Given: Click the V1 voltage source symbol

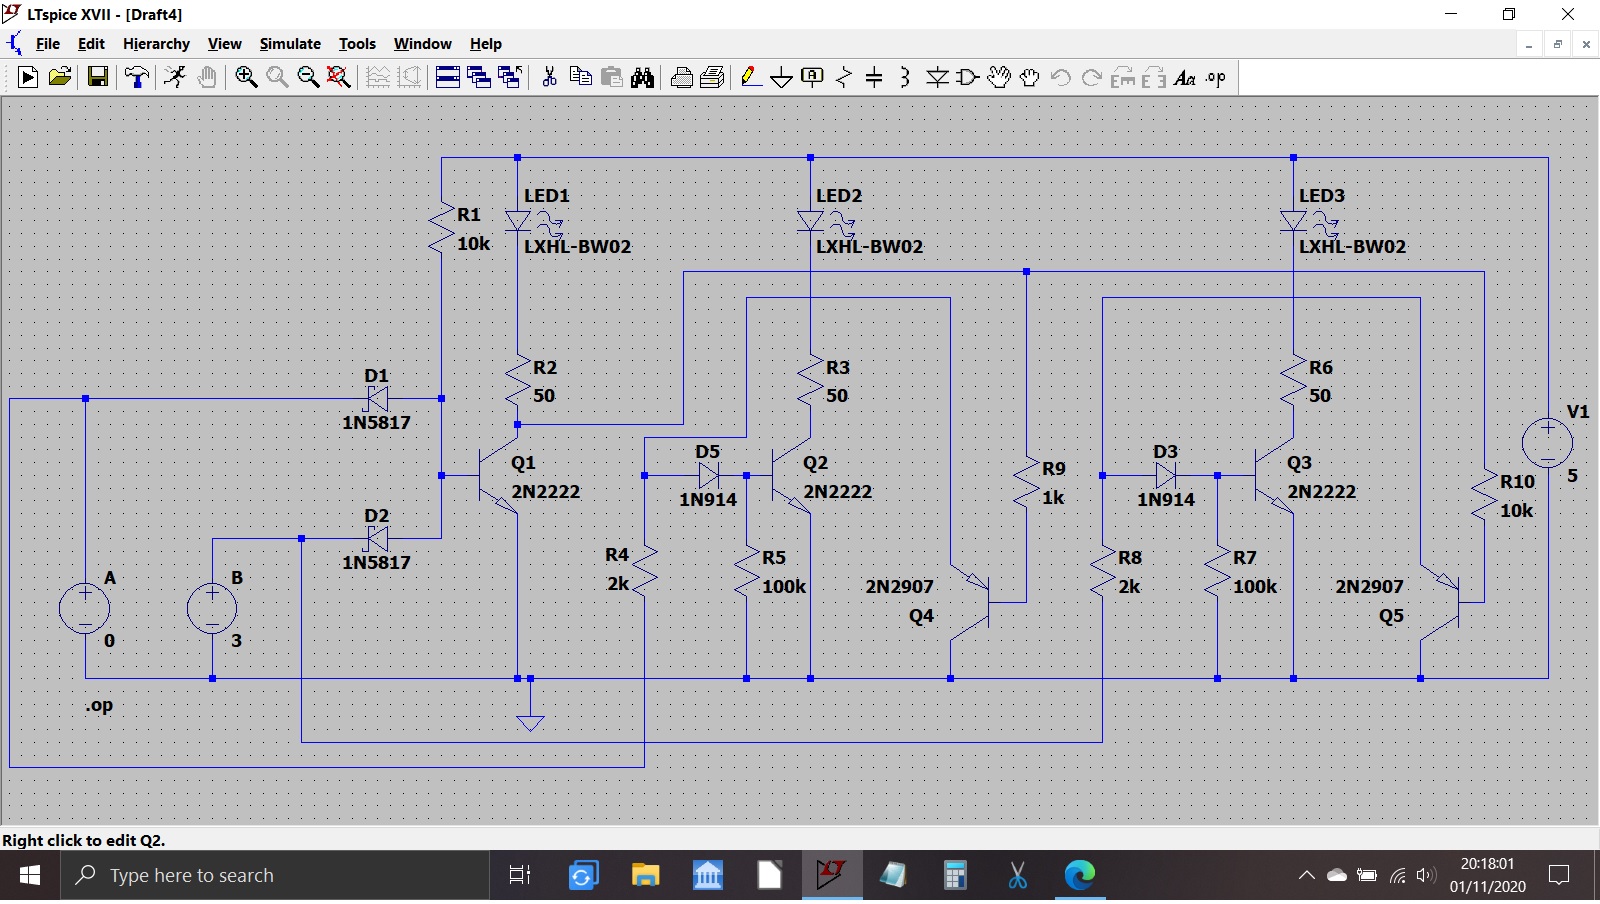Looking at the screenshot, I should 1548,442.
